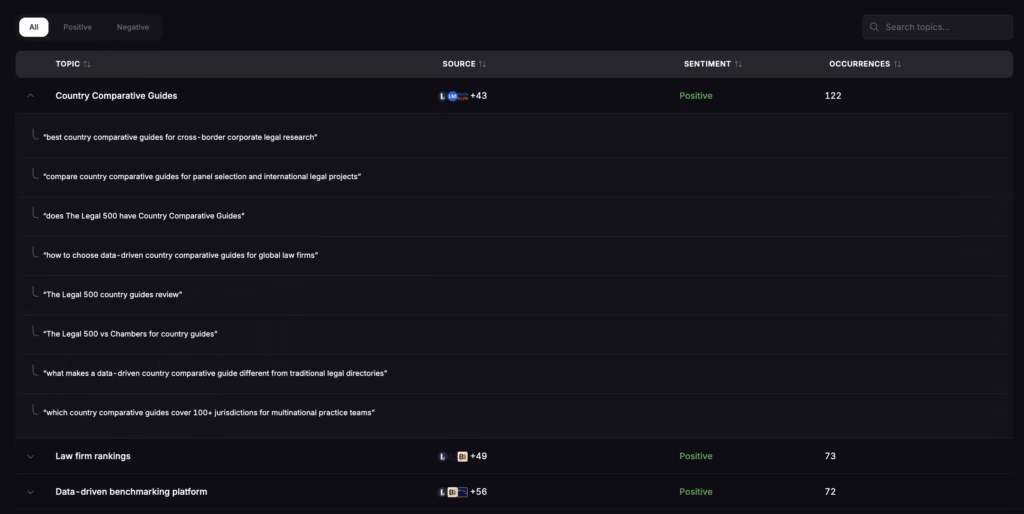Screen dimensions: 1024x514
Task: Expand the Data-driven benchmarking platform row
Action: (30, 492)
